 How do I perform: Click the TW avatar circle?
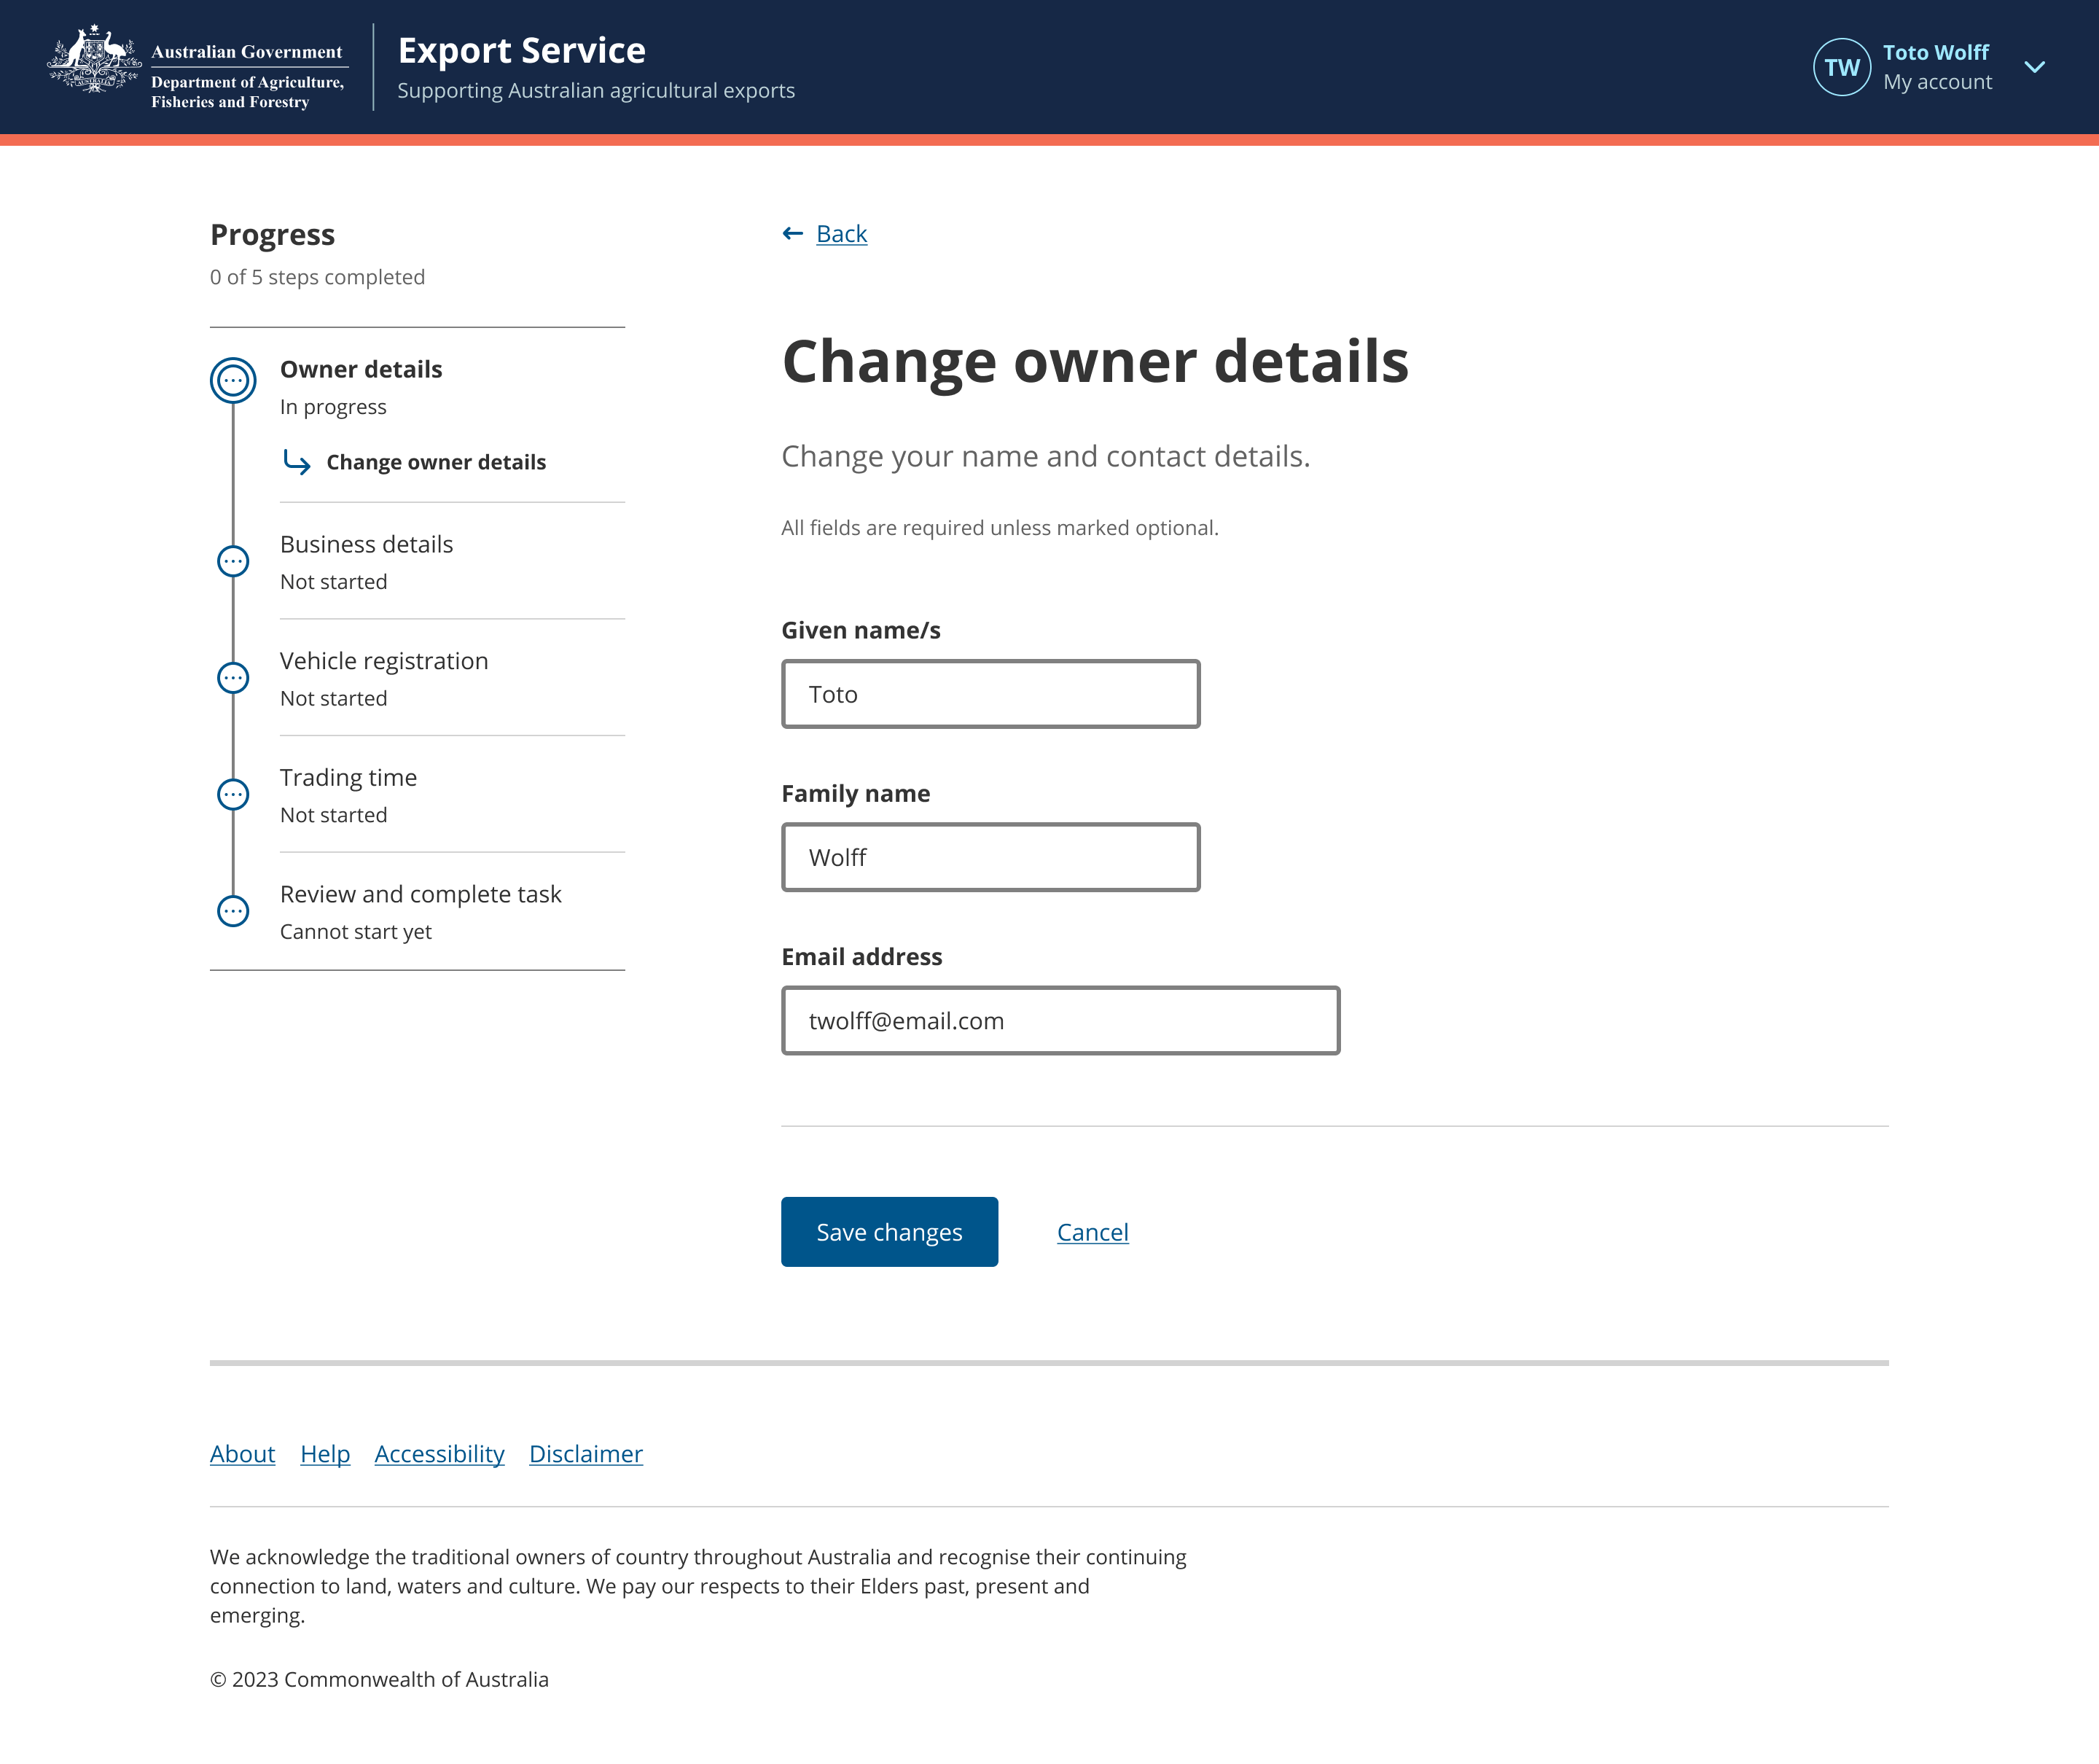(x=1841, y=67)
